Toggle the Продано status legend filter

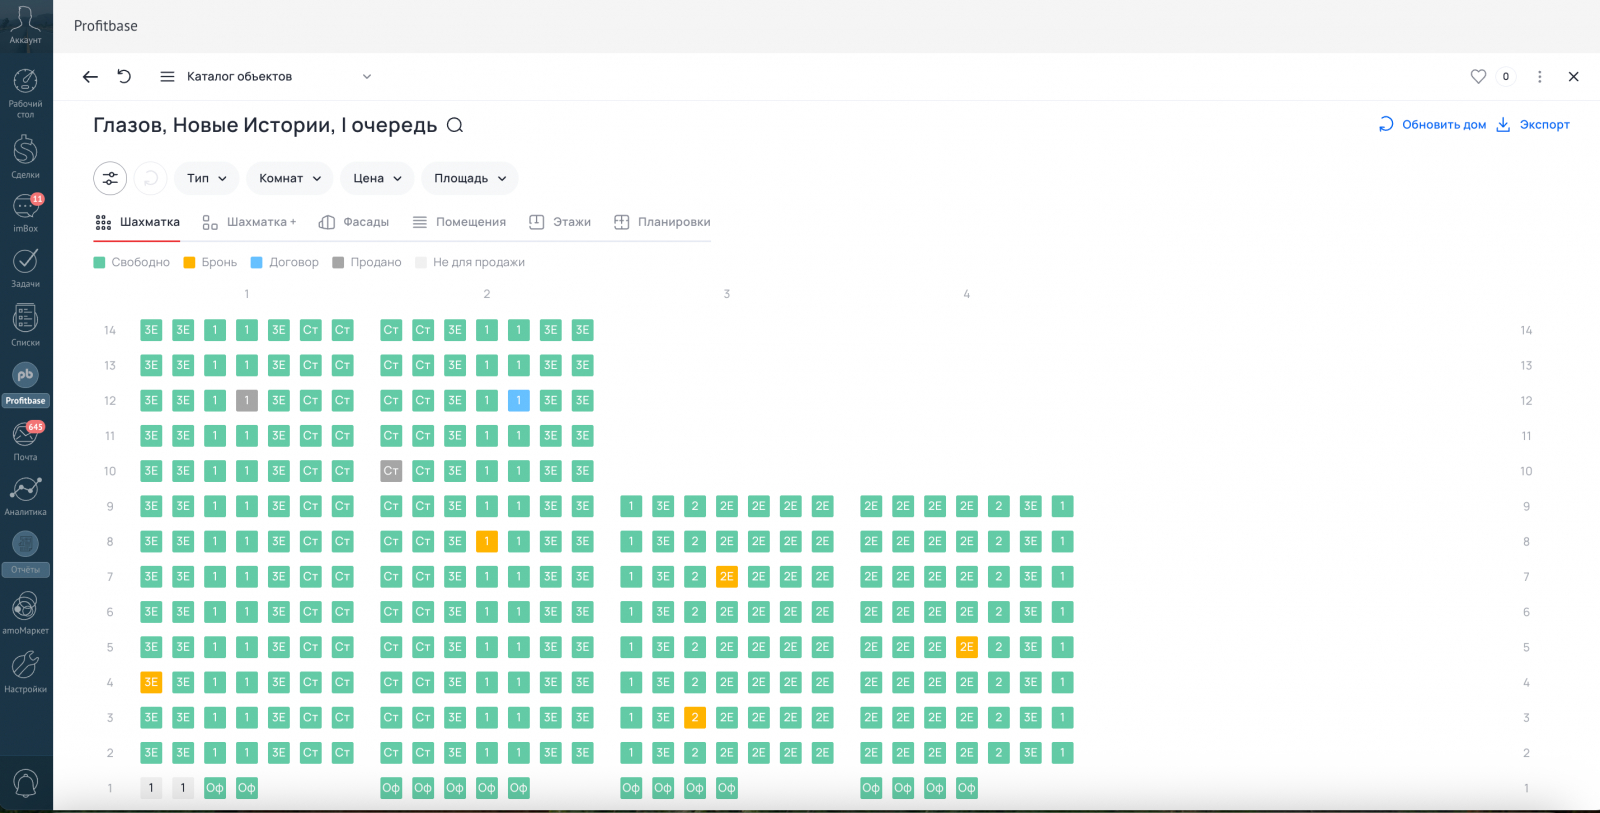(x=367, y=262)
